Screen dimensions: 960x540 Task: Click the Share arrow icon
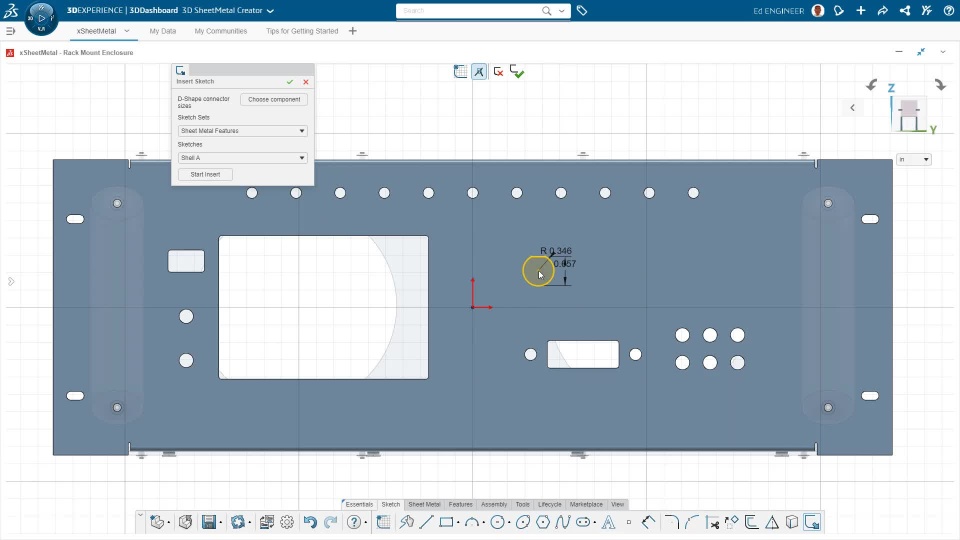(x=882, y=10)
